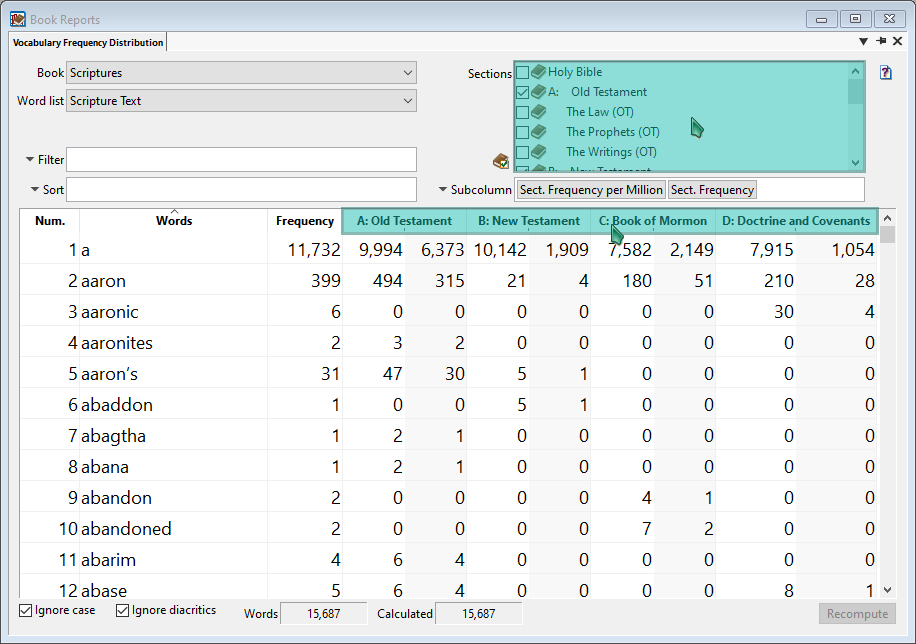916x644 pixels.
Task: Maximize the Book Reports window
Action: coord(855,19)
